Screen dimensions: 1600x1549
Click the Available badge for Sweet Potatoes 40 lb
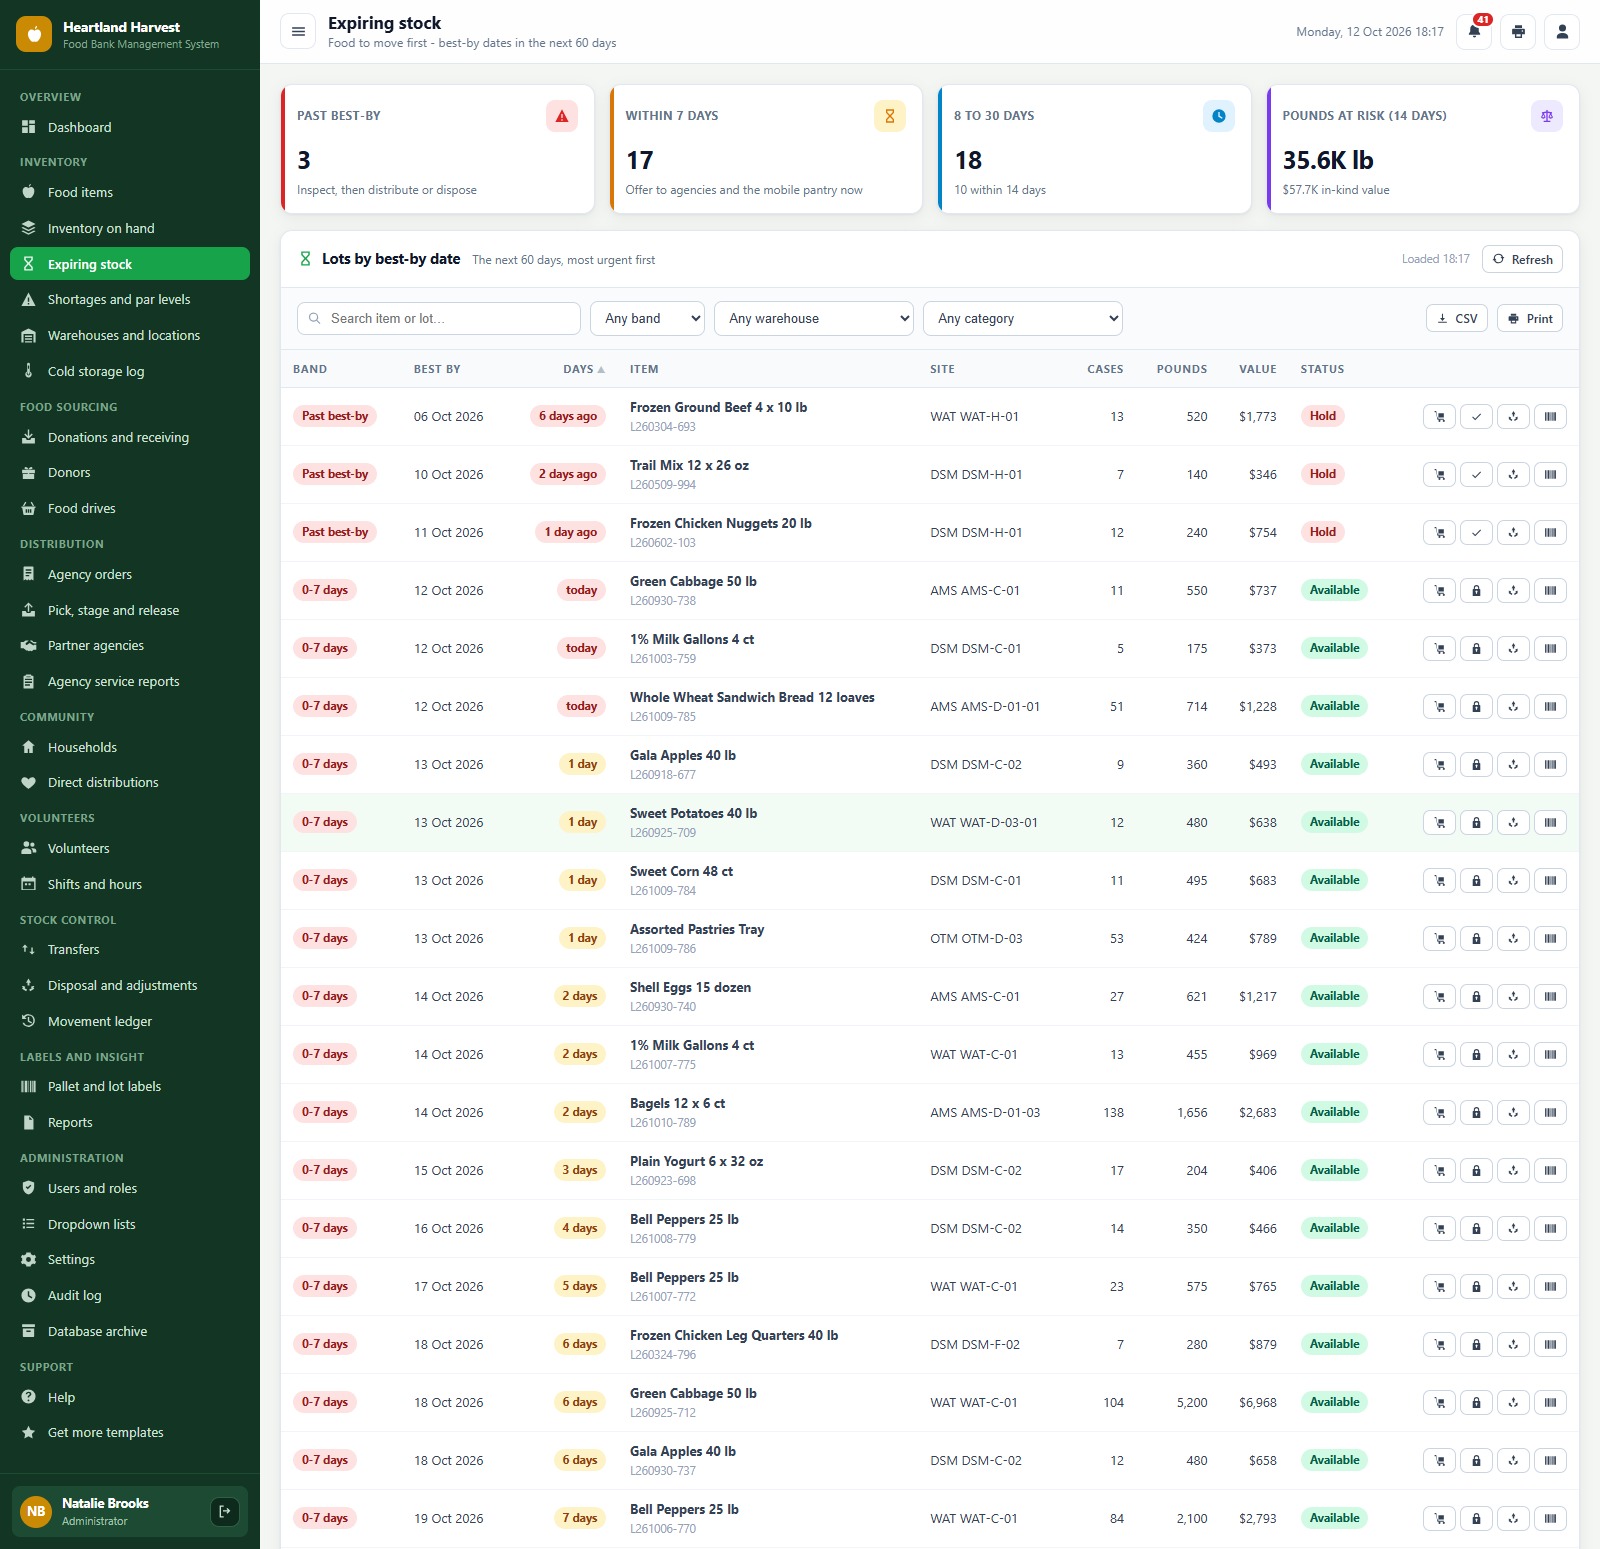1334,822
